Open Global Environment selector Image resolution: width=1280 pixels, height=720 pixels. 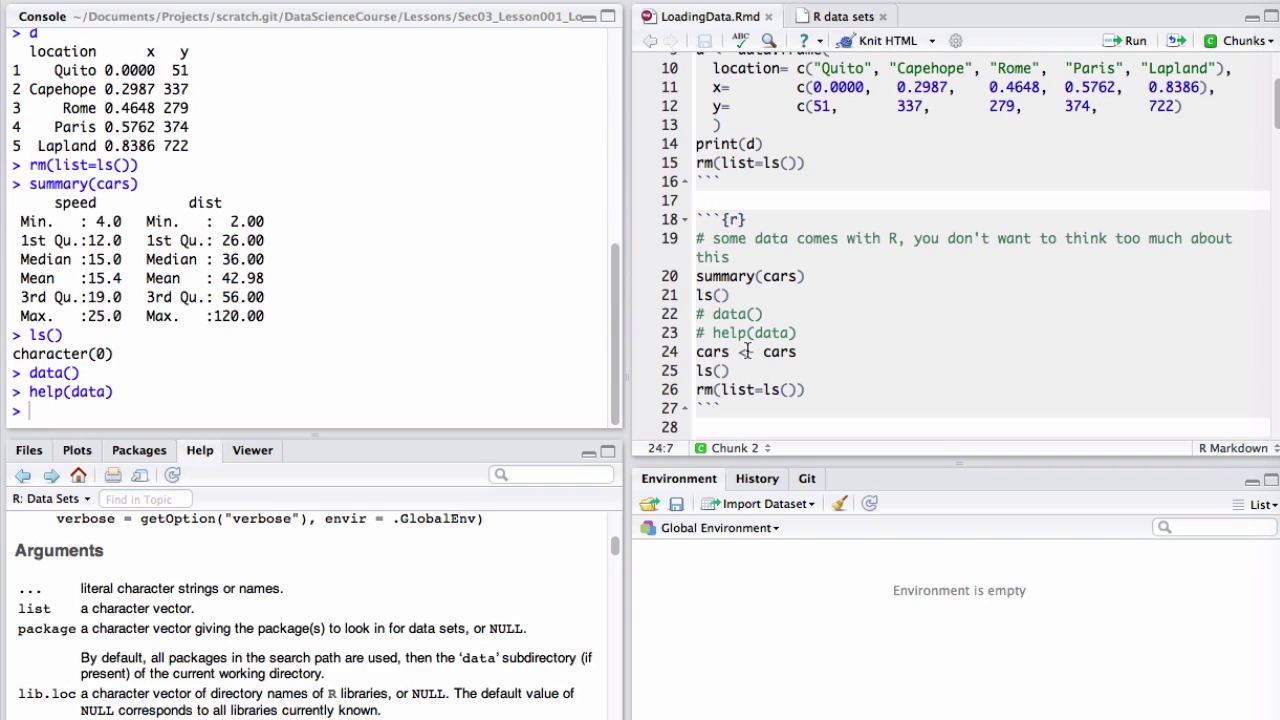(x=710, y=528)
